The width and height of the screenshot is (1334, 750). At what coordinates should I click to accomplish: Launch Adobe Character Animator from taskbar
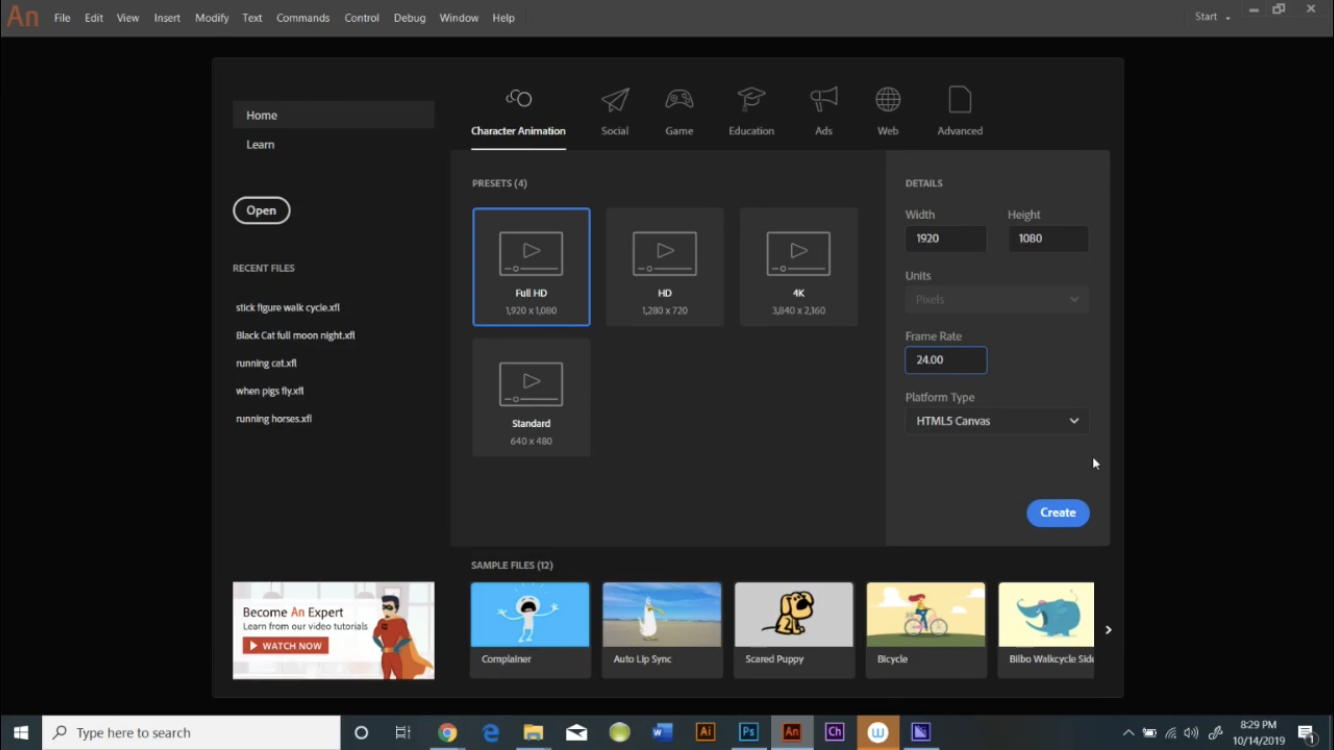(834, 733)
